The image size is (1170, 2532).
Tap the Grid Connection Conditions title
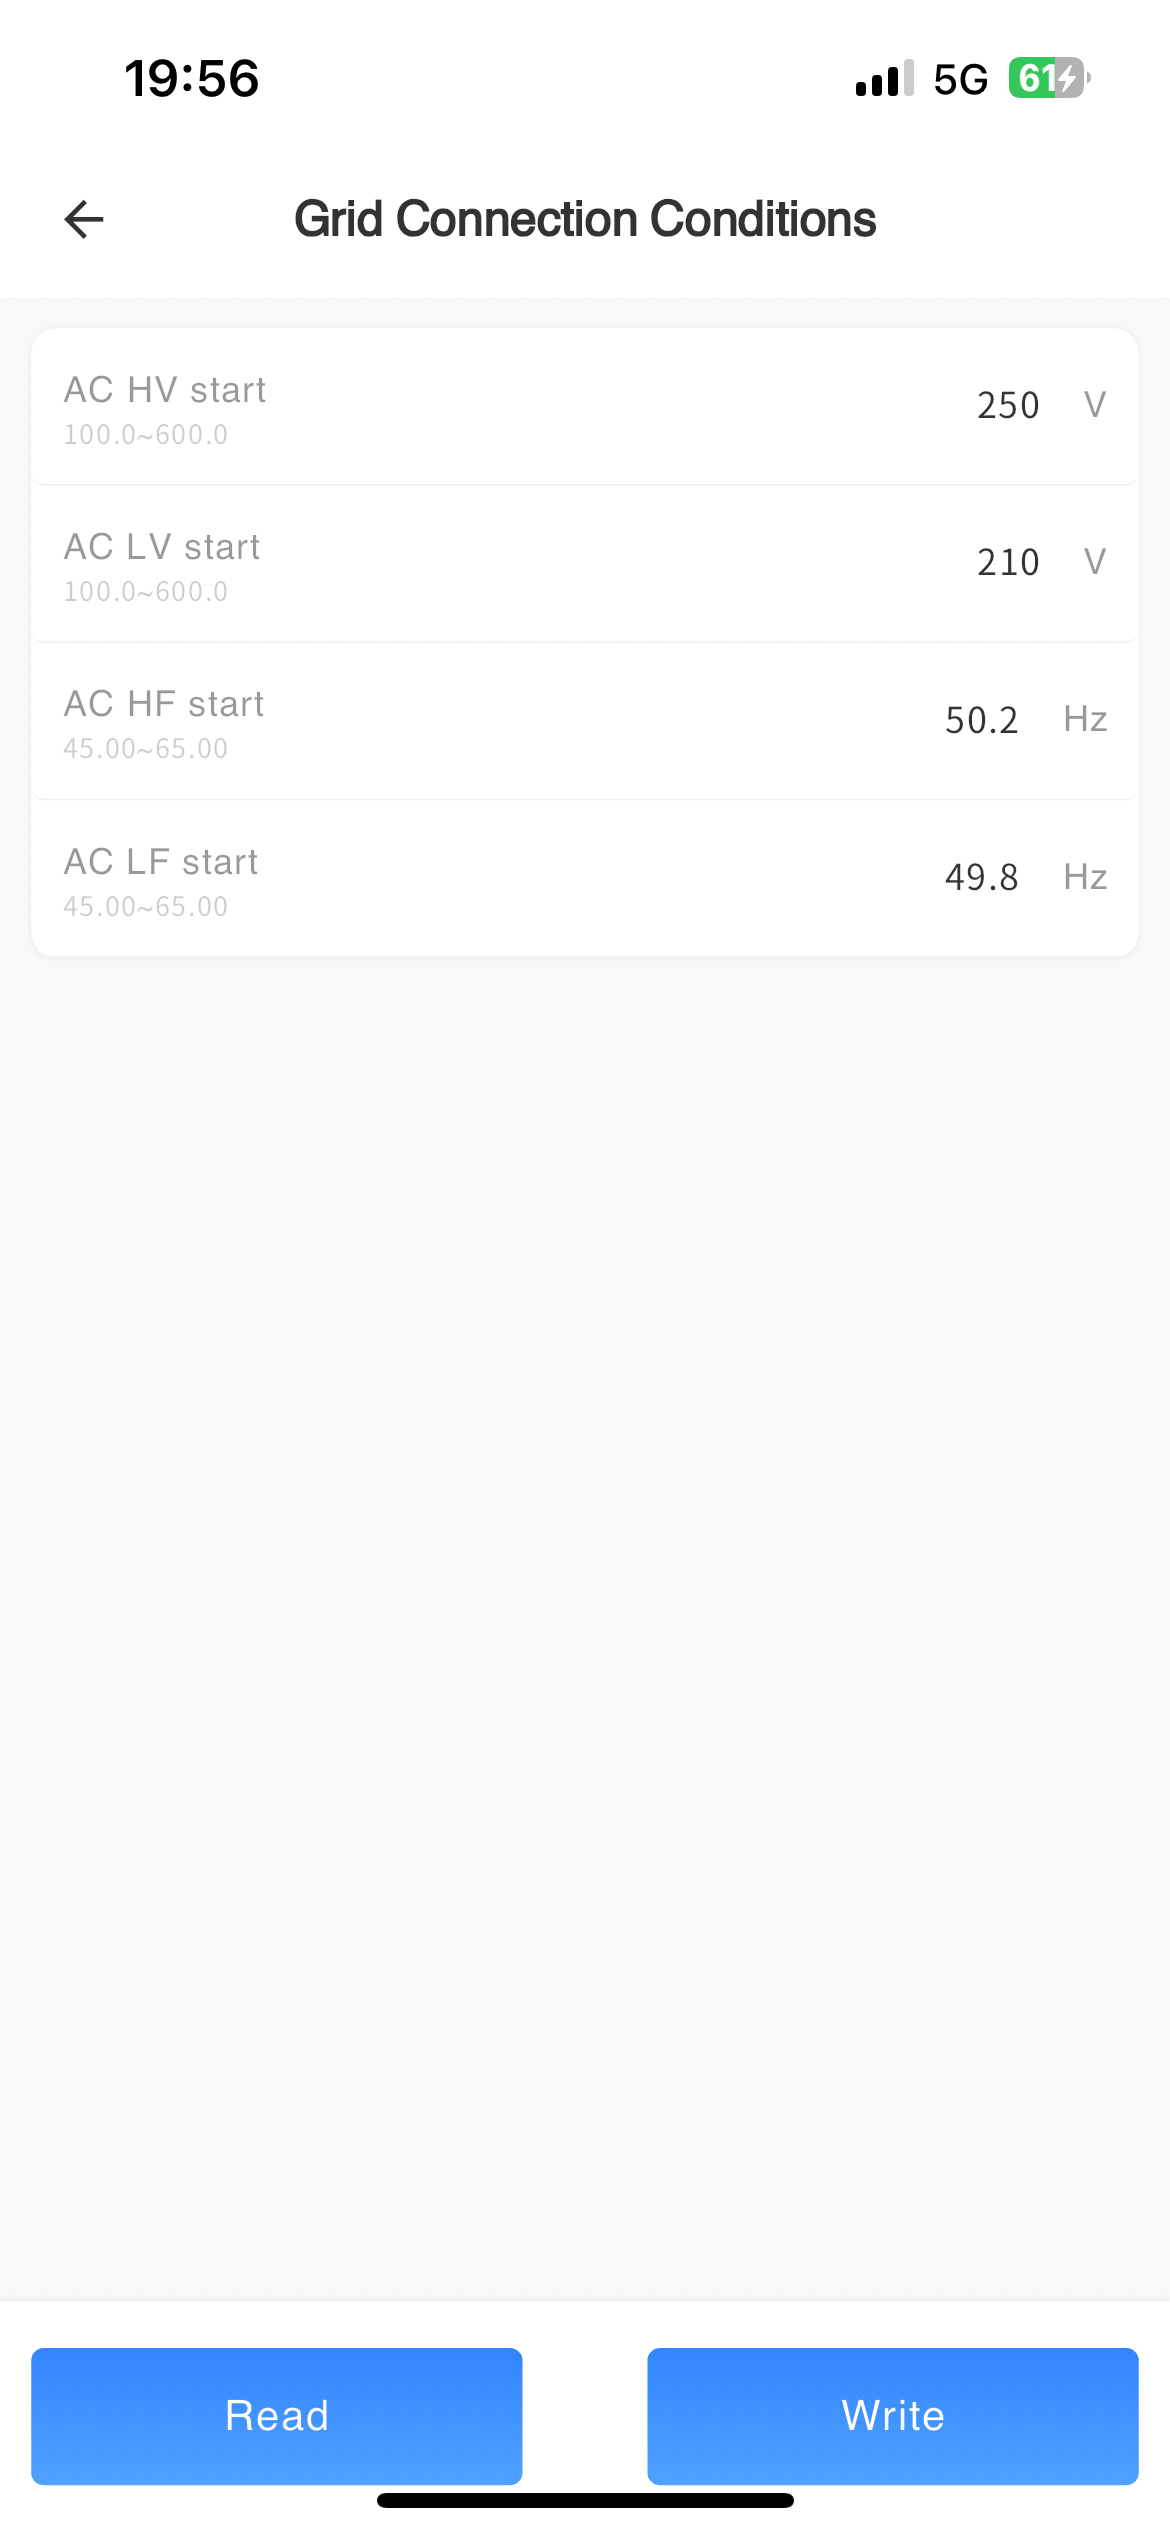click(x=585, y=220)
